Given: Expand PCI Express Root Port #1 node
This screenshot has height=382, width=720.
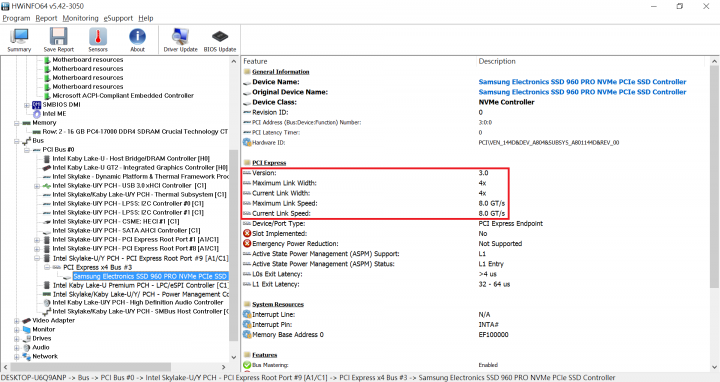Looking at the screenshot, I should [37, 240].
